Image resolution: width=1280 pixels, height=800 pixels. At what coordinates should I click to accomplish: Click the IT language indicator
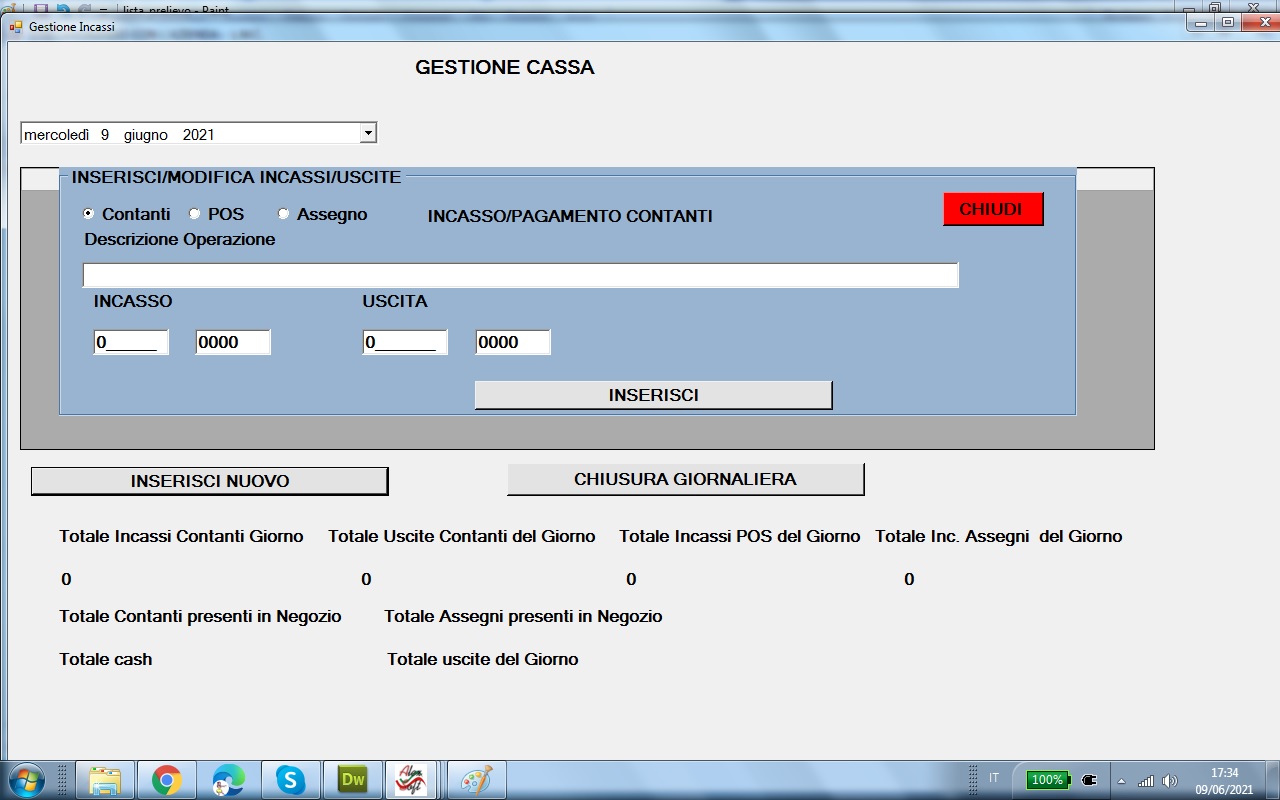tap(994, 778)
